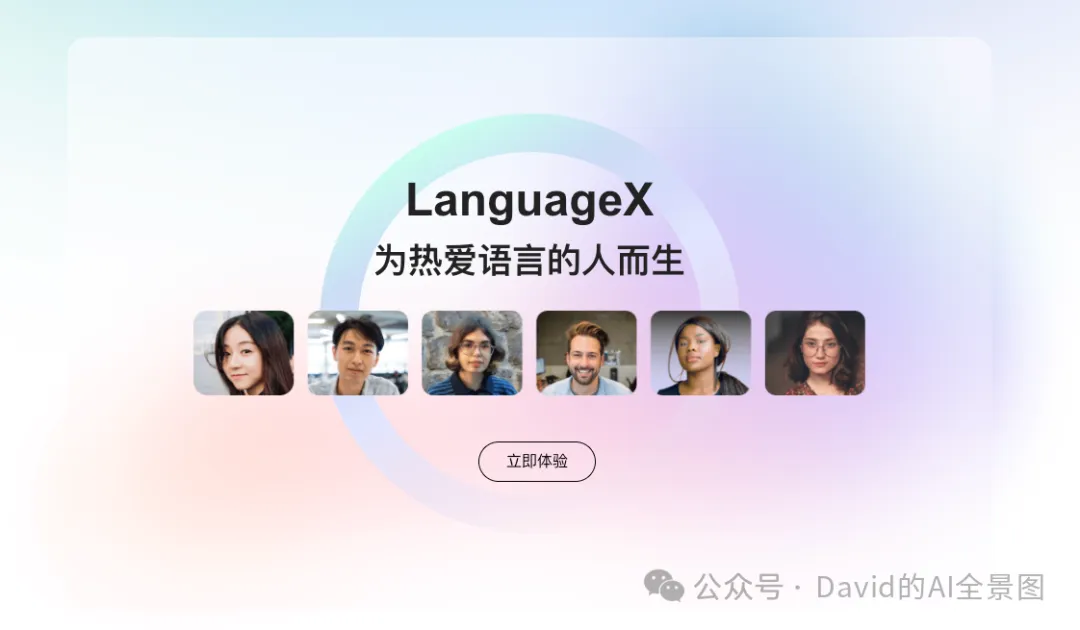Click the mint-green top arc of the ring
This screenshot has width=1080, height=630.
coord(530,133)
